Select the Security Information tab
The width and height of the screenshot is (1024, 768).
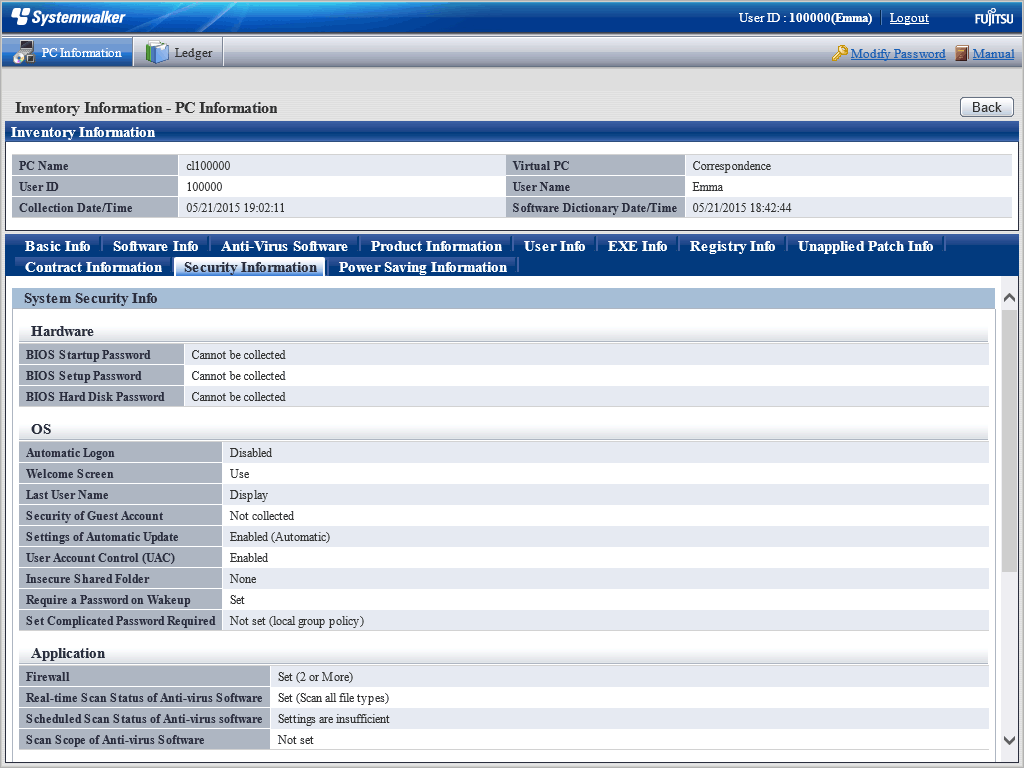click(x=250, y=267)
